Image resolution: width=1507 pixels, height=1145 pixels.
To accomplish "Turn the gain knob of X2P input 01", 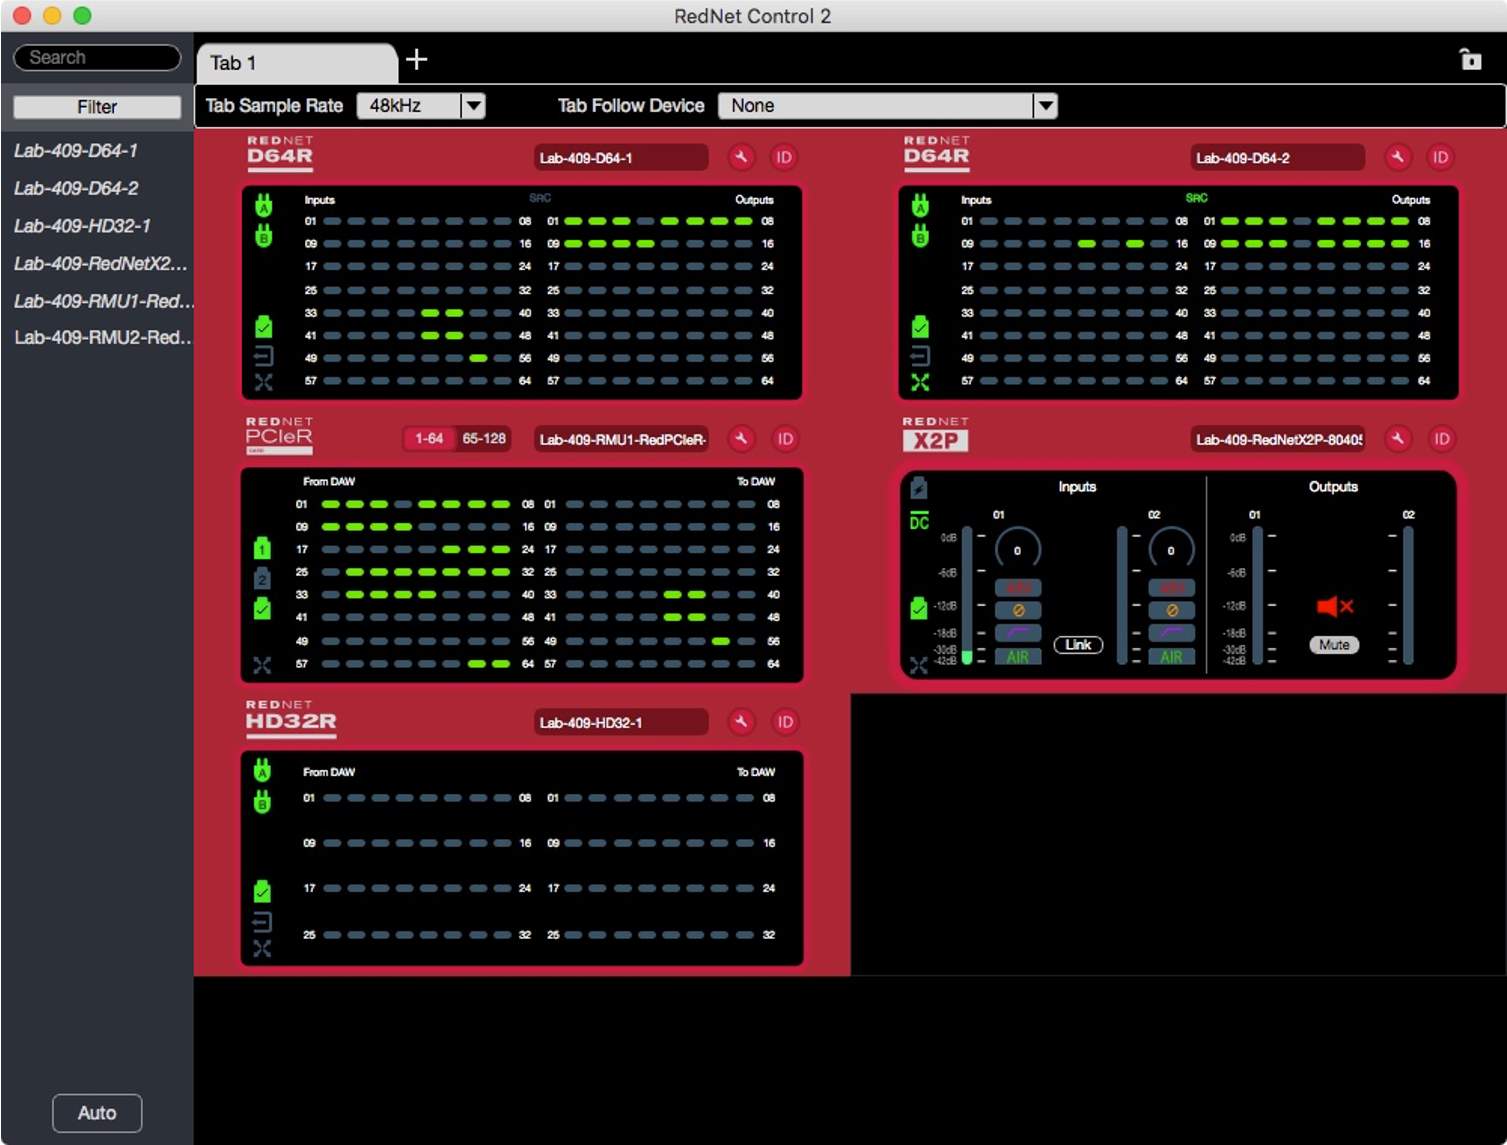I will pos(1016,549).
